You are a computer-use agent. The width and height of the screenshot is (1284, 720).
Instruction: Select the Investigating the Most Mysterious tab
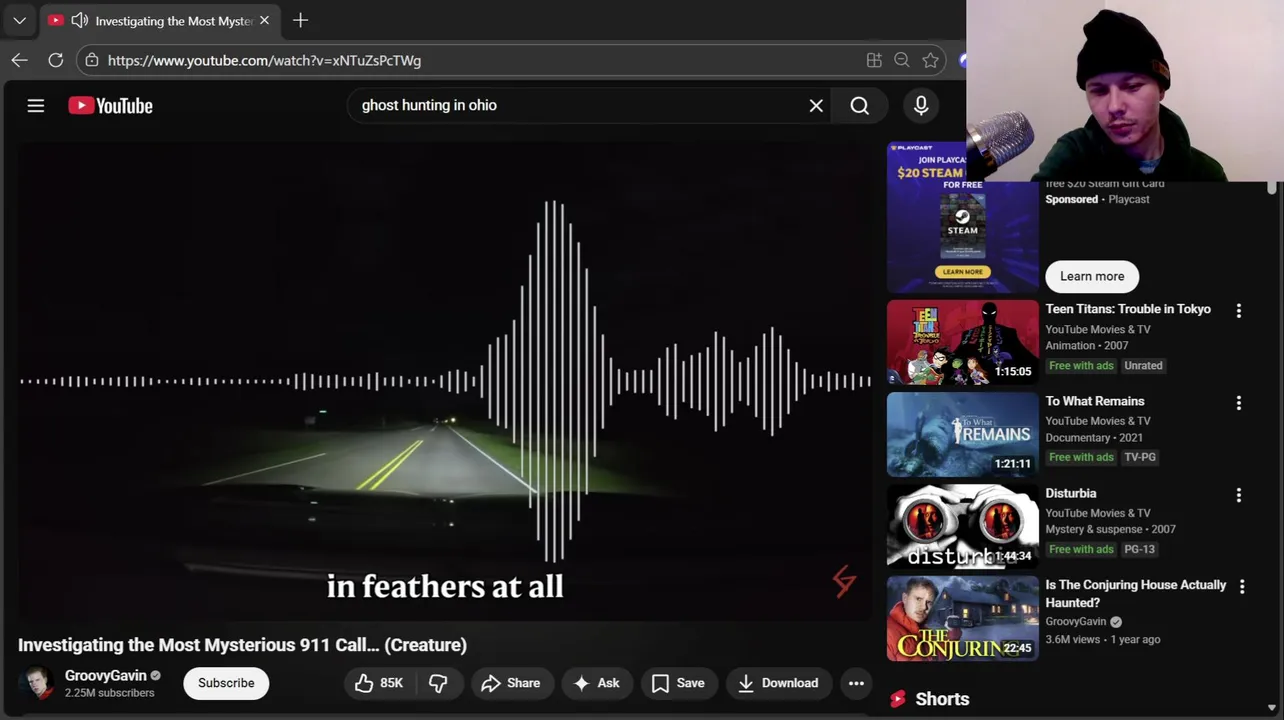click(160, 20)
